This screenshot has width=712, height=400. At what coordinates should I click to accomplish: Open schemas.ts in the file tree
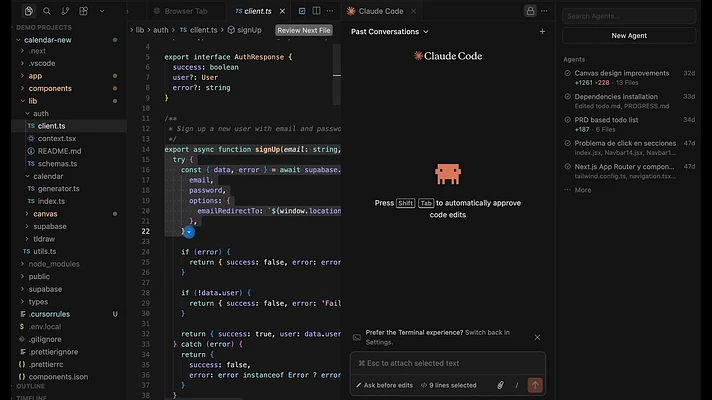pos(57,163)
